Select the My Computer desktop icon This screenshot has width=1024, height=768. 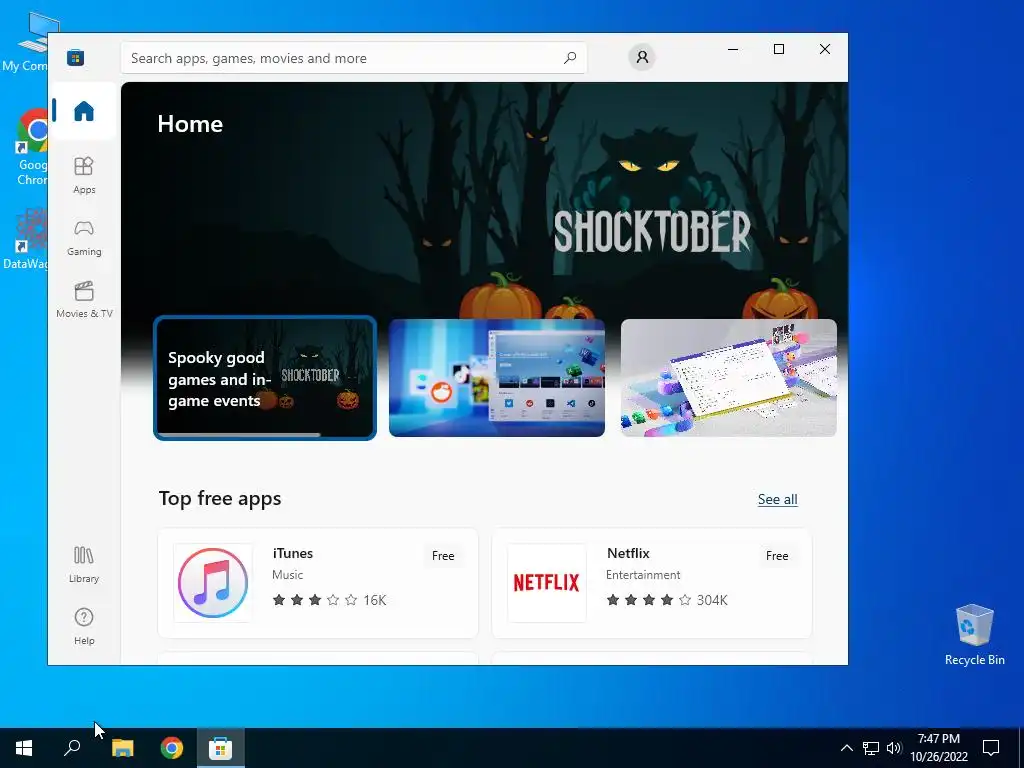tap(26, 42)
